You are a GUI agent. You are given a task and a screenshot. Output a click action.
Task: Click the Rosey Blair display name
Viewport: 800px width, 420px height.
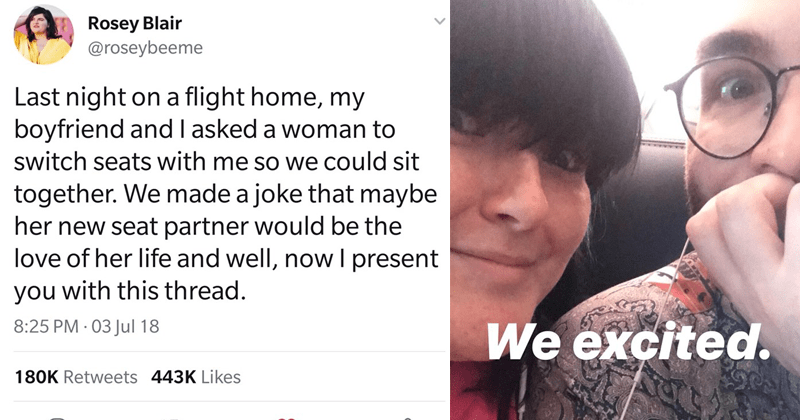pos(135,23)
